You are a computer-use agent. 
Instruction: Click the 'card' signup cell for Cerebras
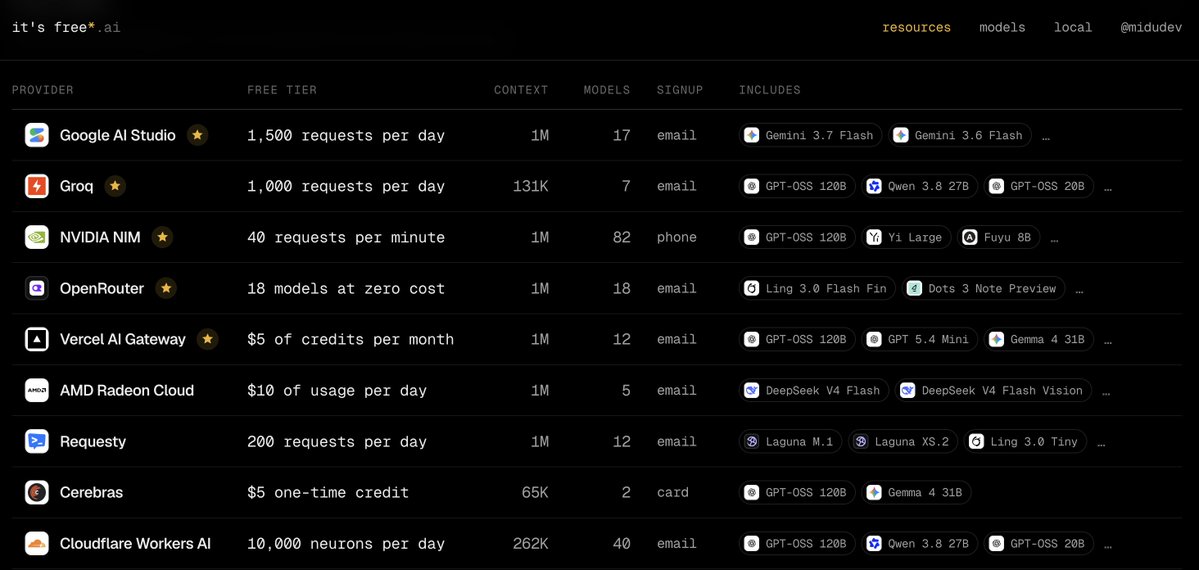pos(673,492)
